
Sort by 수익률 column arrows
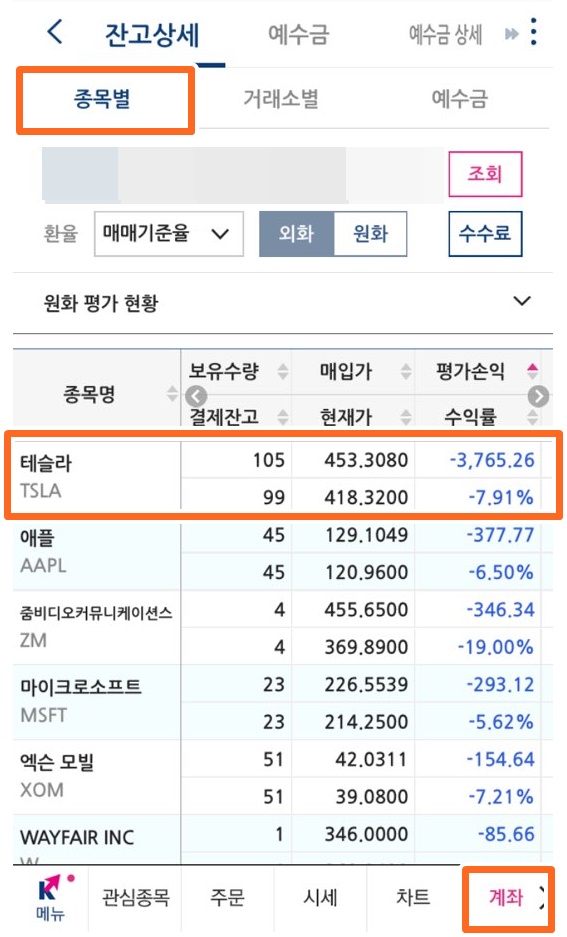pyautogui.click(x=532, y=417)
